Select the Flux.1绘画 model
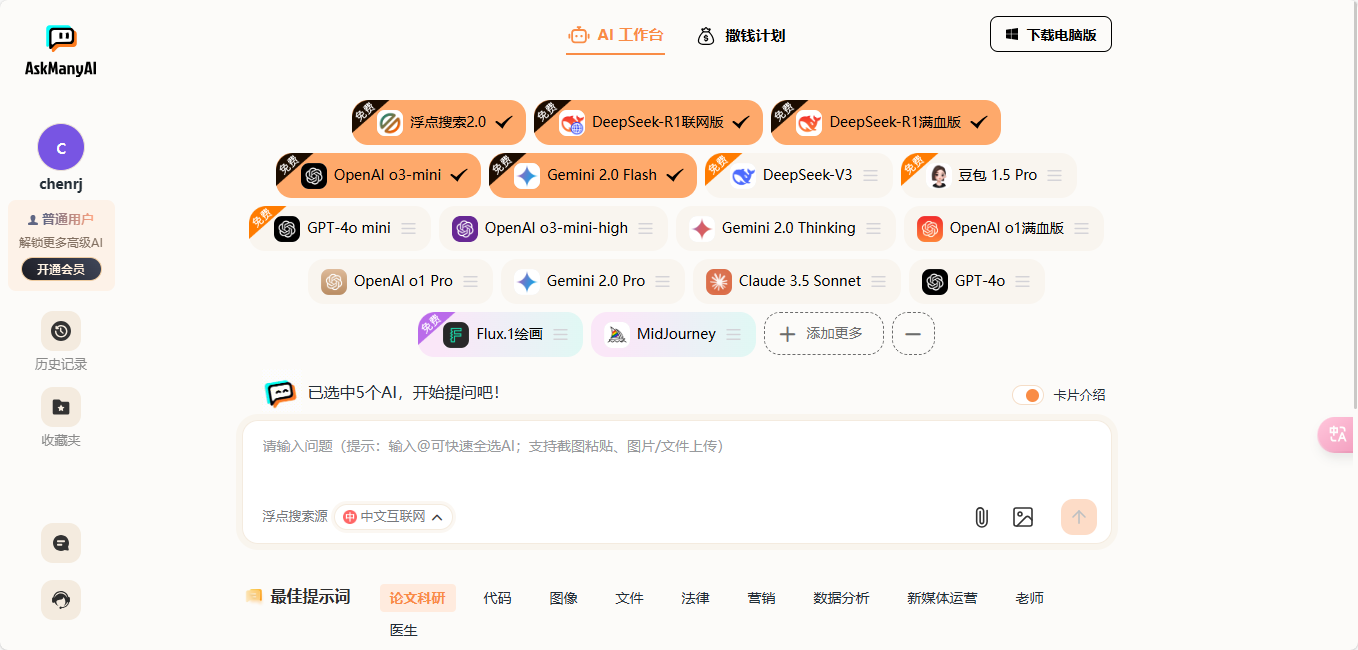Viewport: 1358px width, 650px height. (x=500, y=334)
